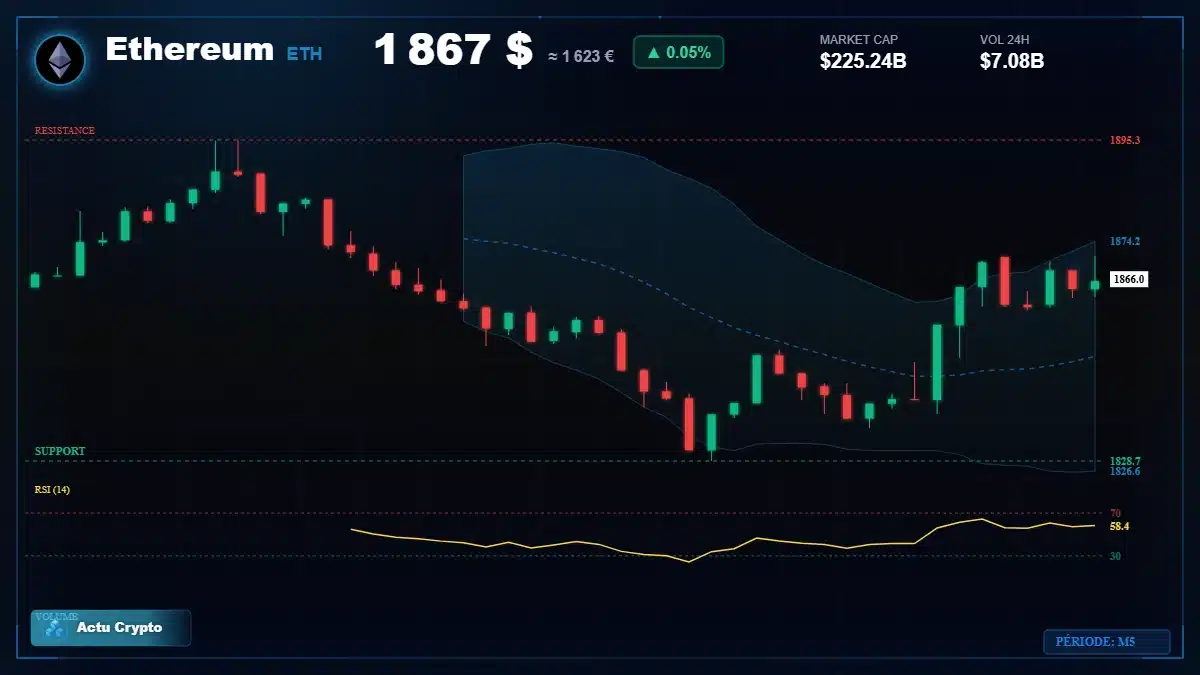The width and height of the screenshot is (1200, 675).
Task: Click the VOL 24H label
Action: pos(1005,40)
